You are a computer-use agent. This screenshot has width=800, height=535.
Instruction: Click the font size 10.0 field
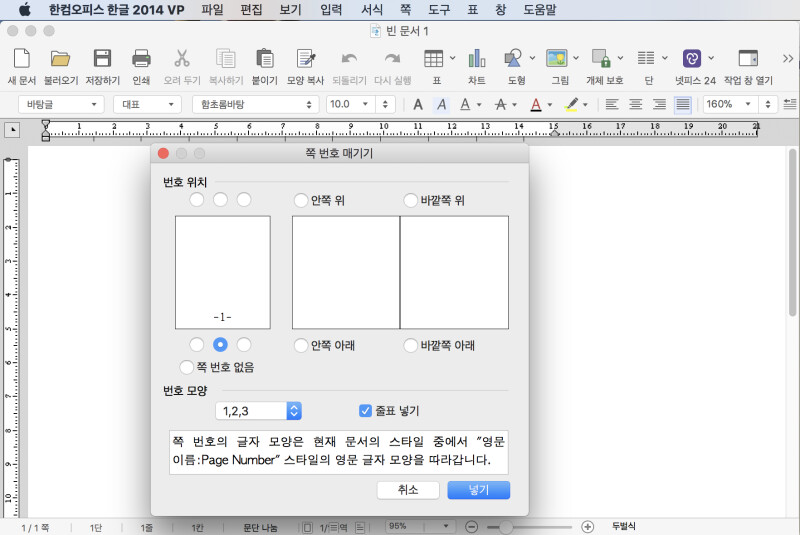tap(342, 104)
